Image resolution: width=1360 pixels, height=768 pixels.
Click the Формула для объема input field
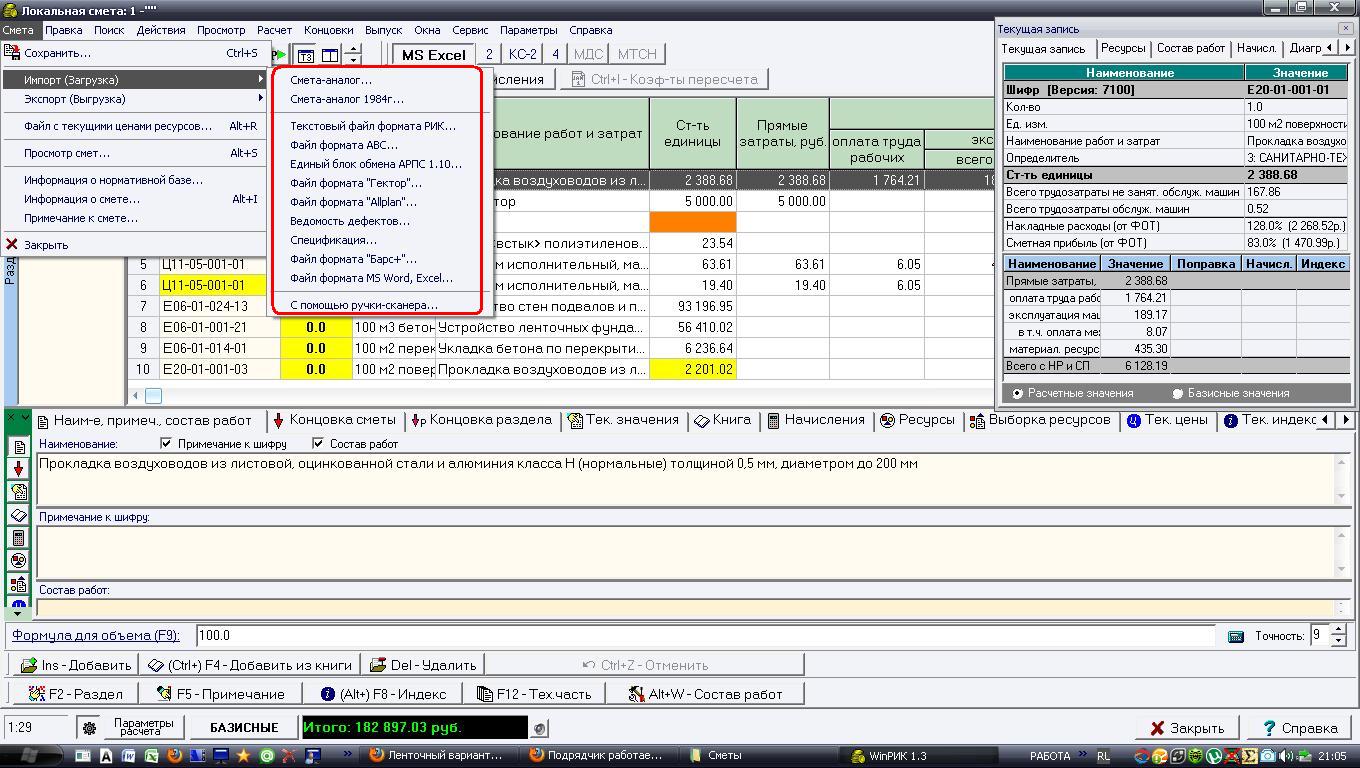tap(700, 636)
